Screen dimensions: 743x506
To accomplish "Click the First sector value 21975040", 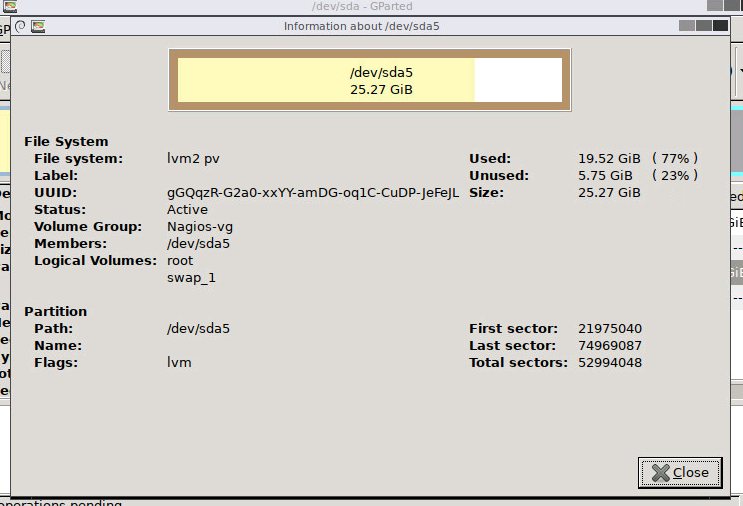I will coord(609,329).
